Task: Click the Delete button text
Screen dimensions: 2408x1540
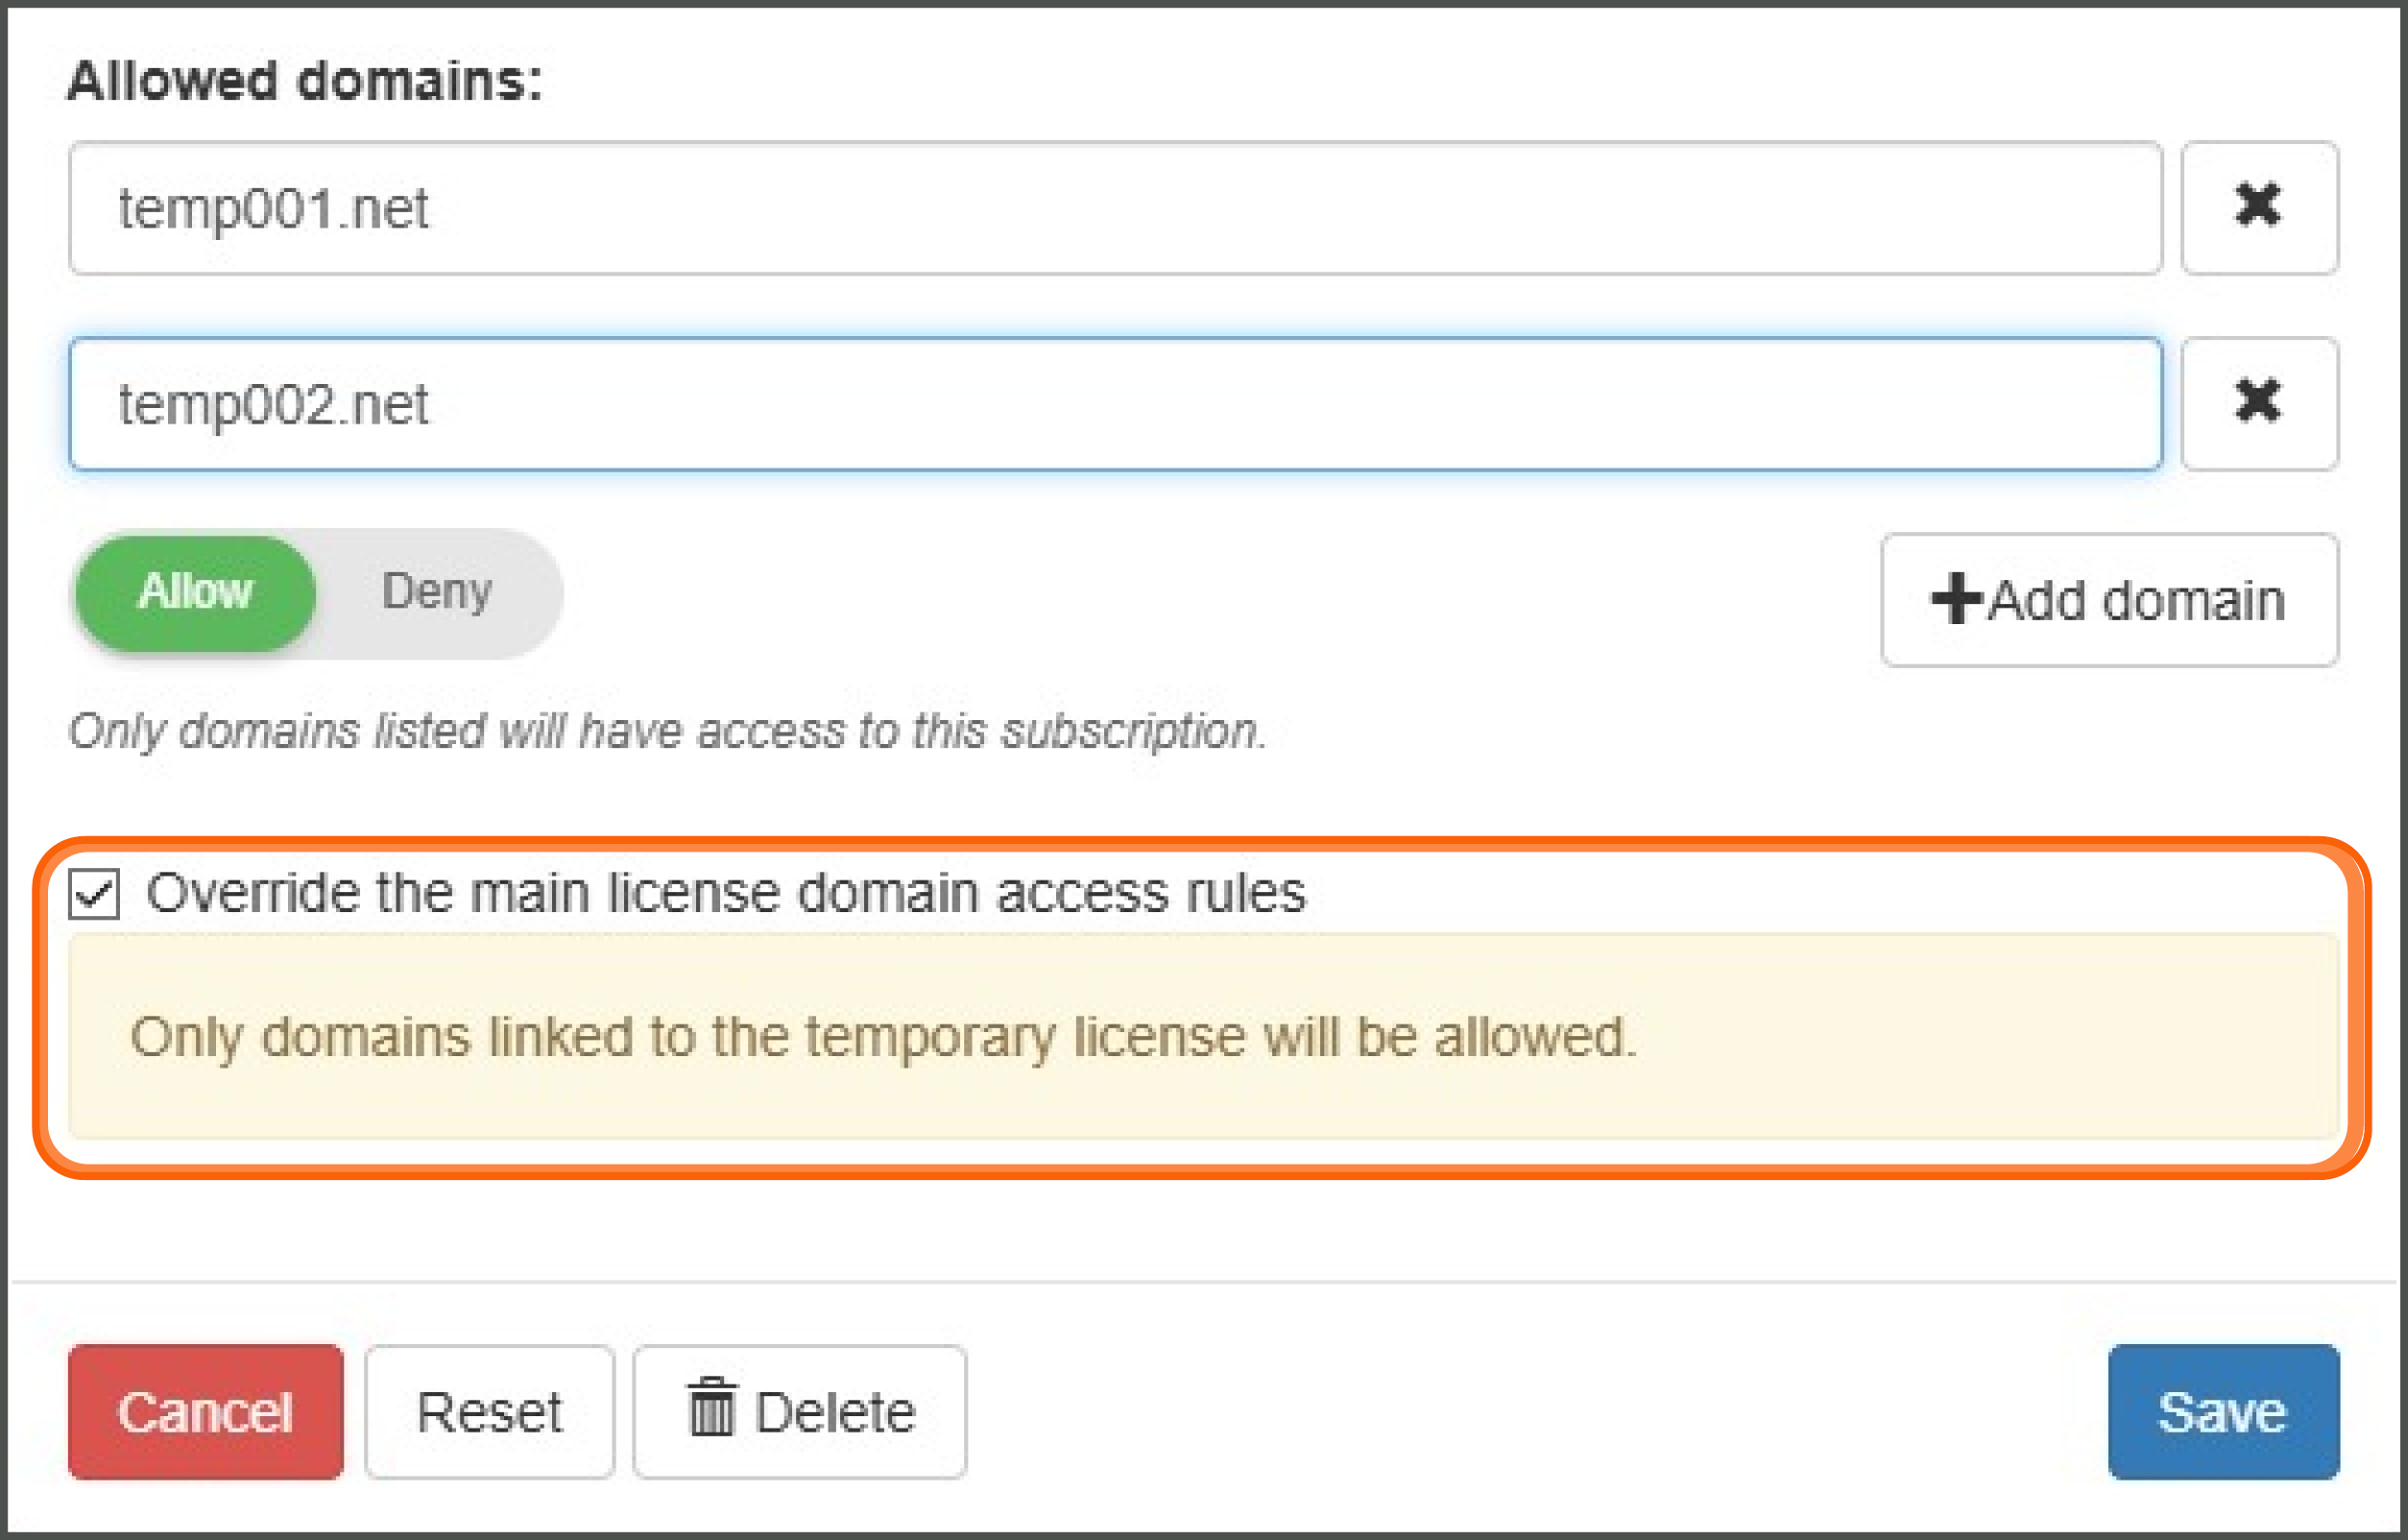Action: (x=835, y=1413)
